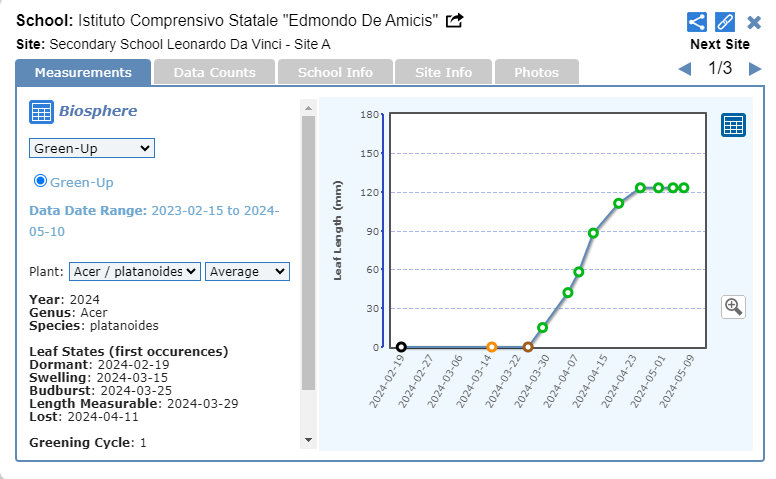Click the copy link chain icon
Screen dimensions: 776x479
tap(725, 22)
